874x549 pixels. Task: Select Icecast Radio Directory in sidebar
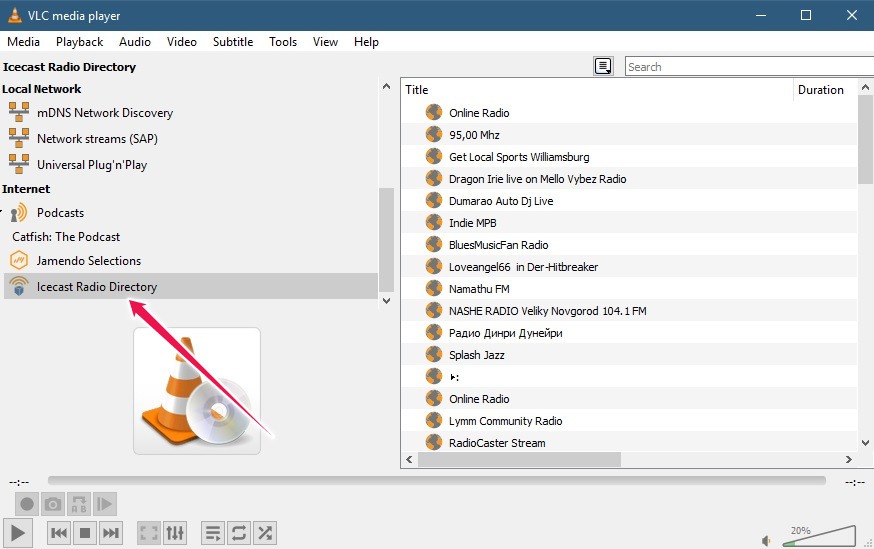pyautogui.click(x=191, y=286)
